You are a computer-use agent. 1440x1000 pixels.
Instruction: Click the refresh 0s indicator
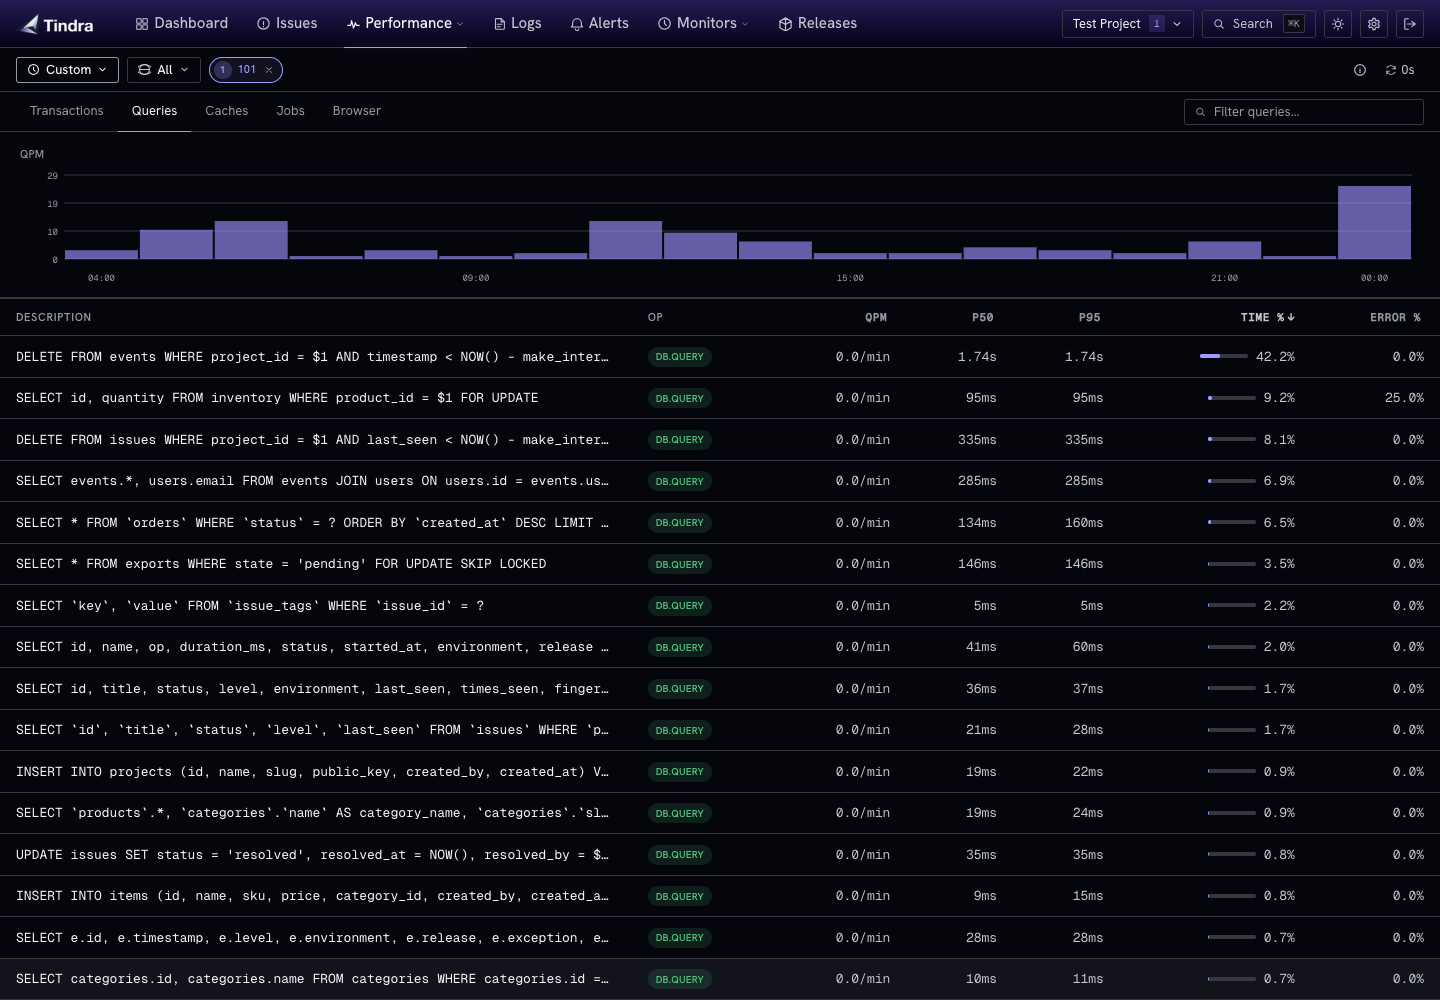[1400, 70]
